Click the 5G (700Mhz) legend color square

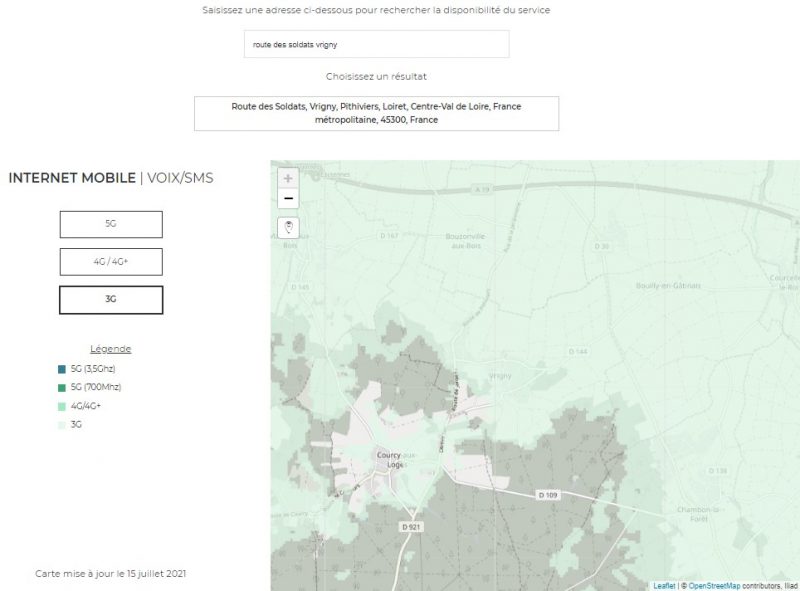pos(62,387)
